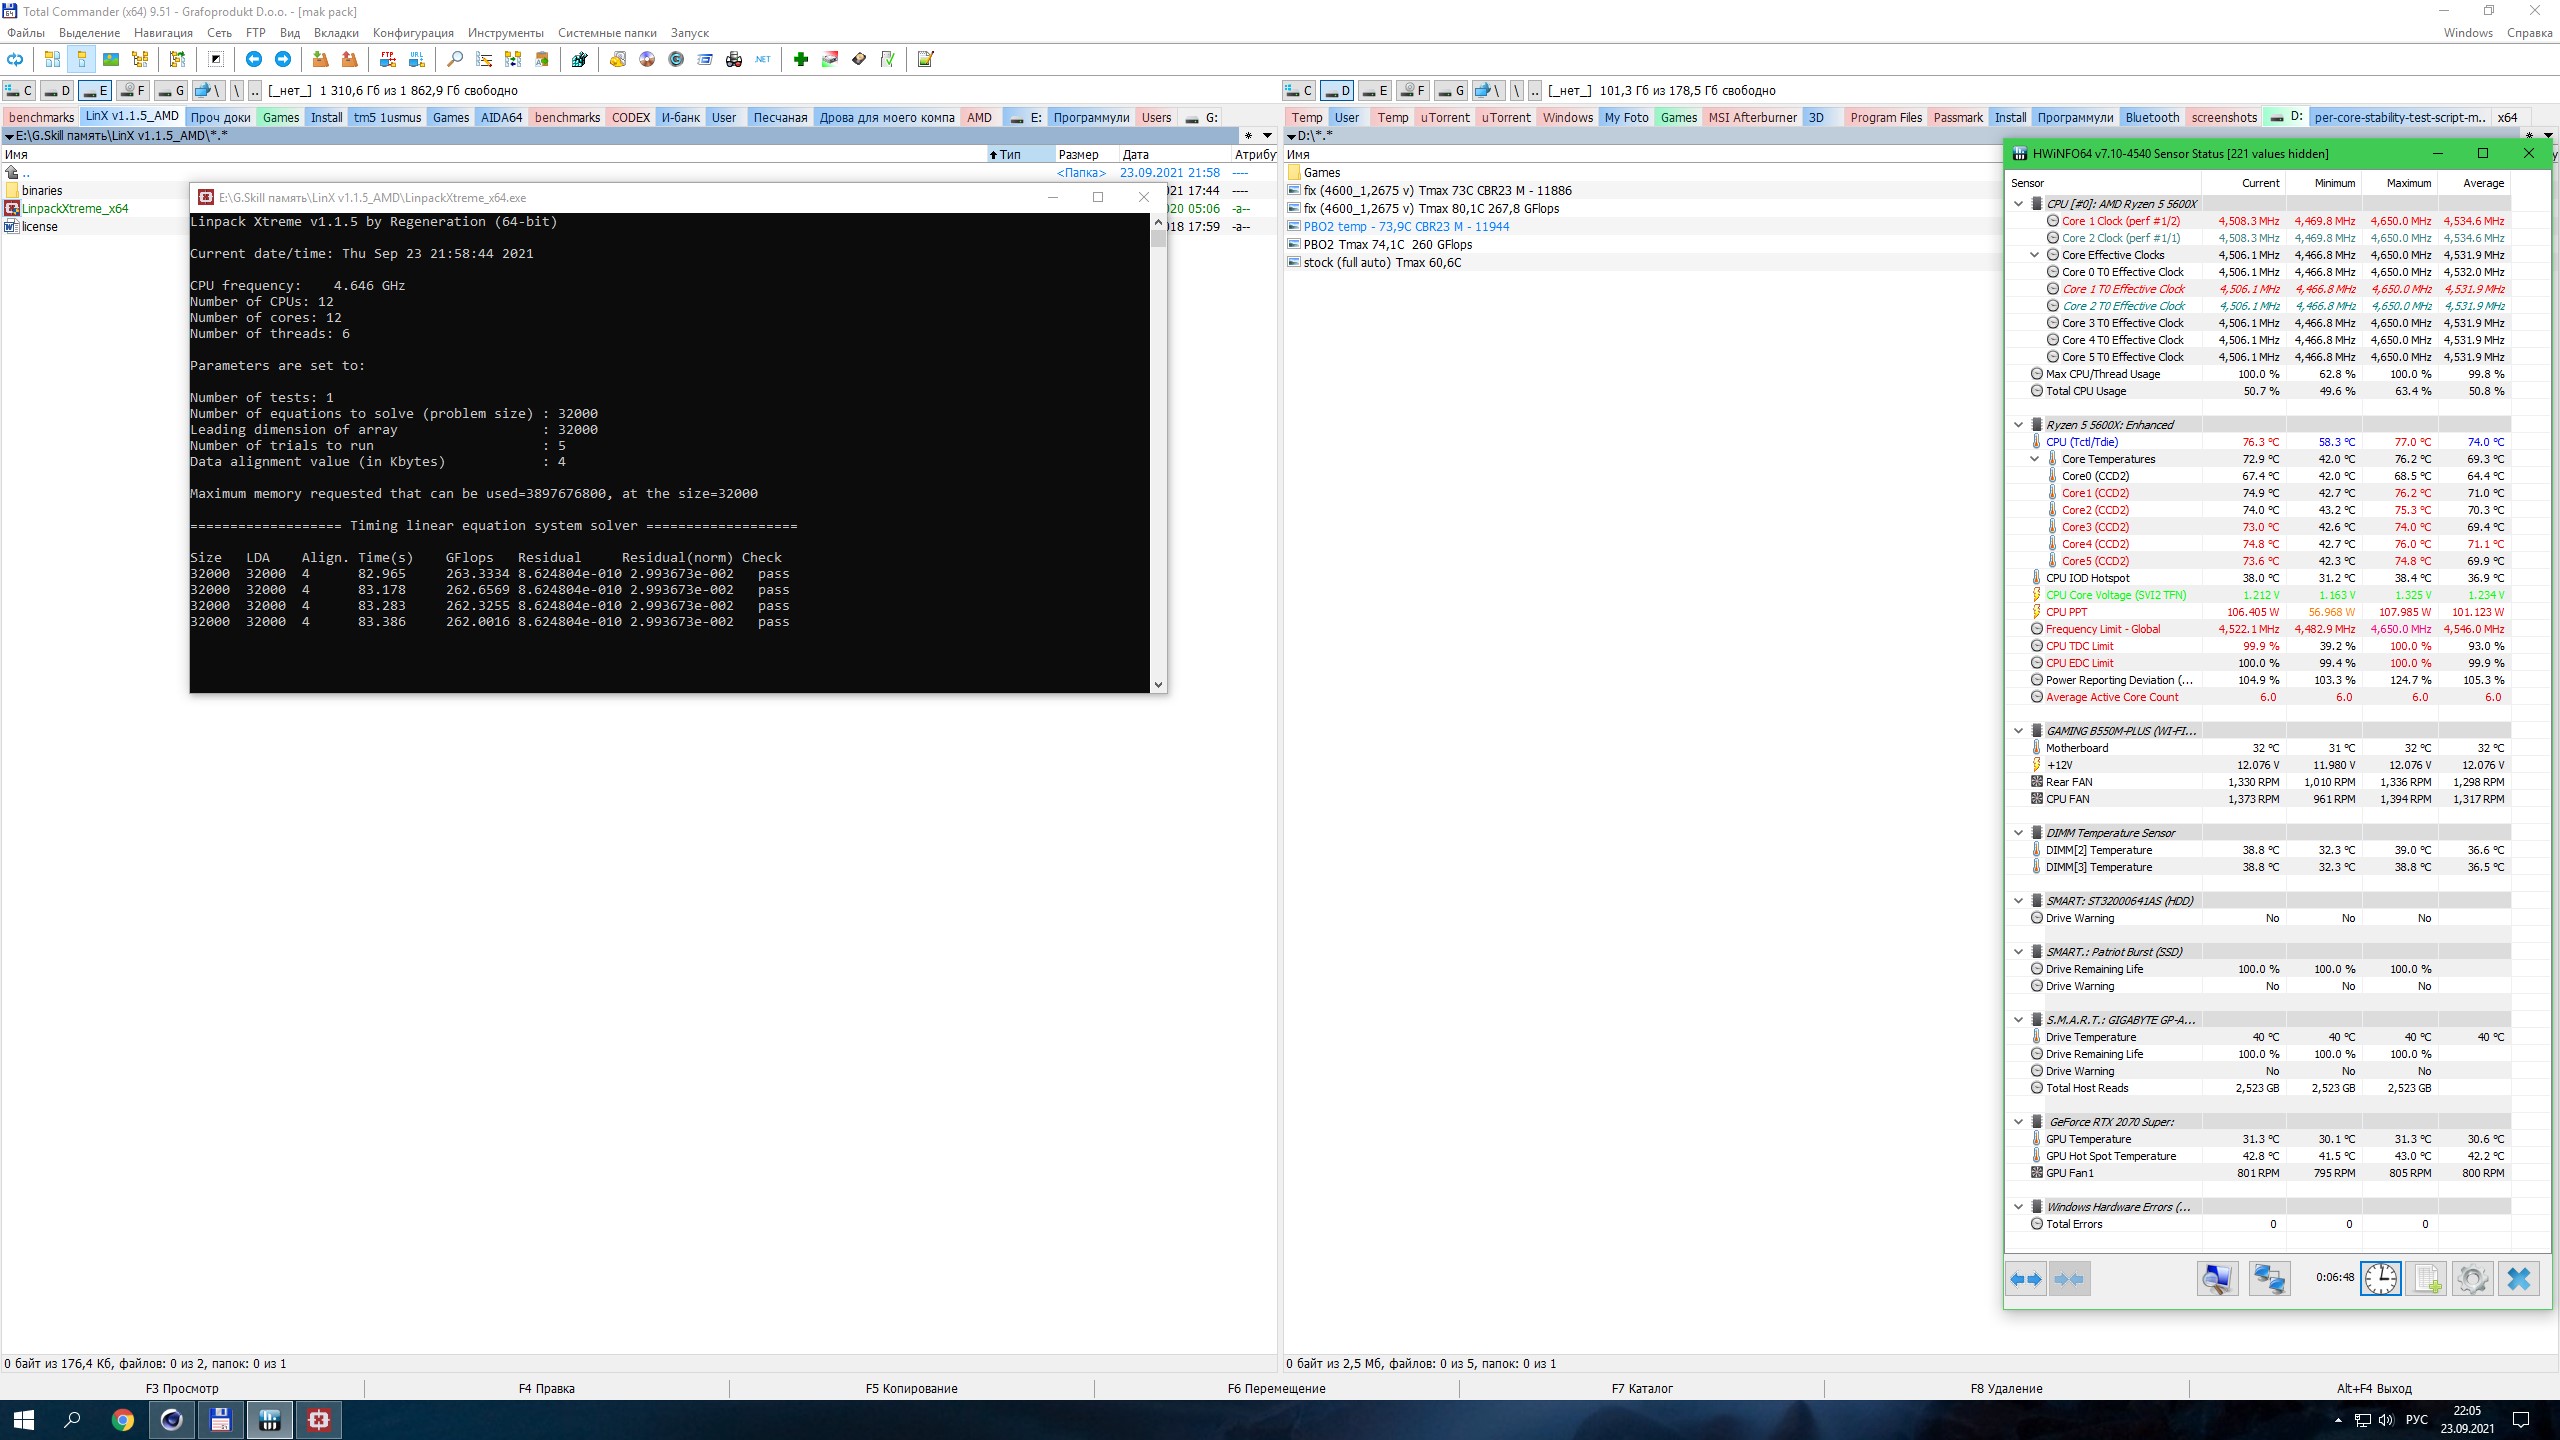Click the FTP connect toolbar icon
2560x1440 pixels.
pyautogui.click(x=387, y=60)
